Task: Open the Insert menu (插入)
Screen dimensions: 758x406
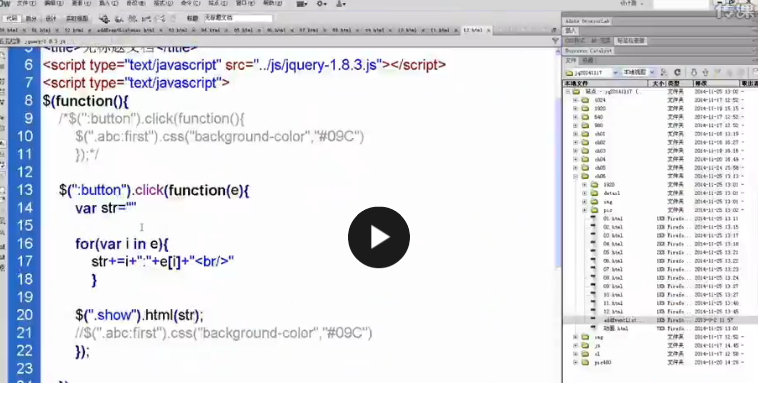Action: pyautogui.click(x=108, y=3)
